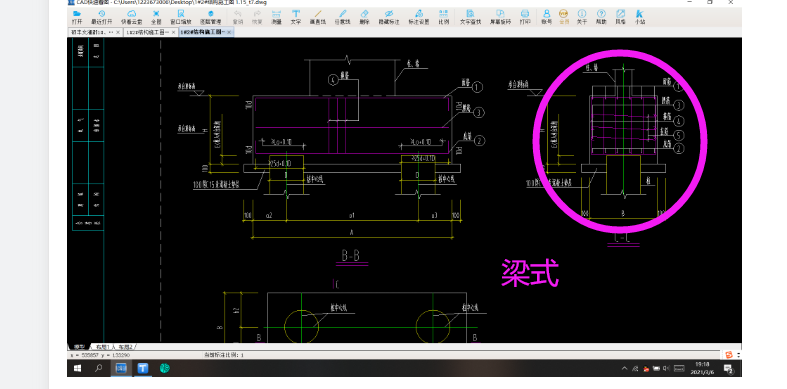
Task: Open 最近打开 recent files list
Action: point(101,17)
